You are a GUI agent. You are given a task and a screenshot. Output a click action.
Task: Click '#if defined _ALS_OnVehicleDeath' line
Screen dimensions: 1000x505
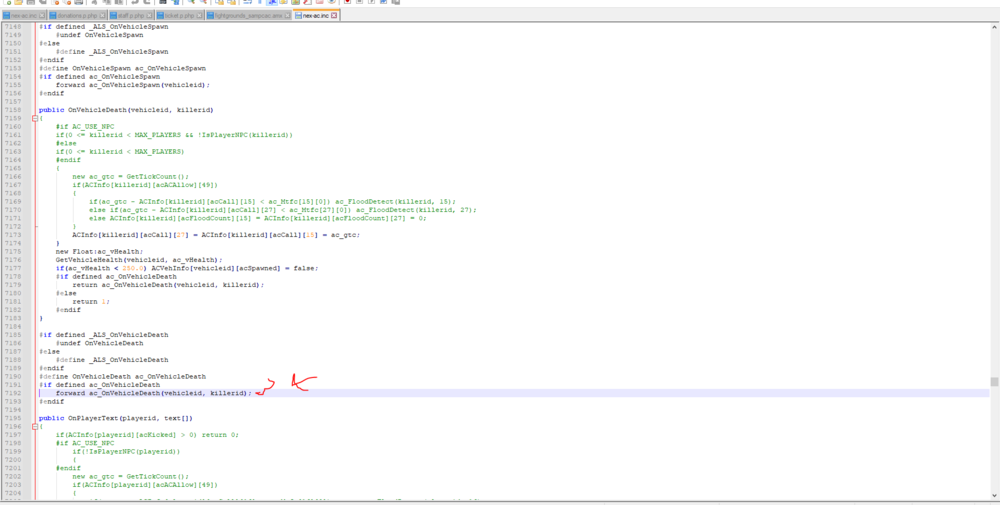coord(103,335)
